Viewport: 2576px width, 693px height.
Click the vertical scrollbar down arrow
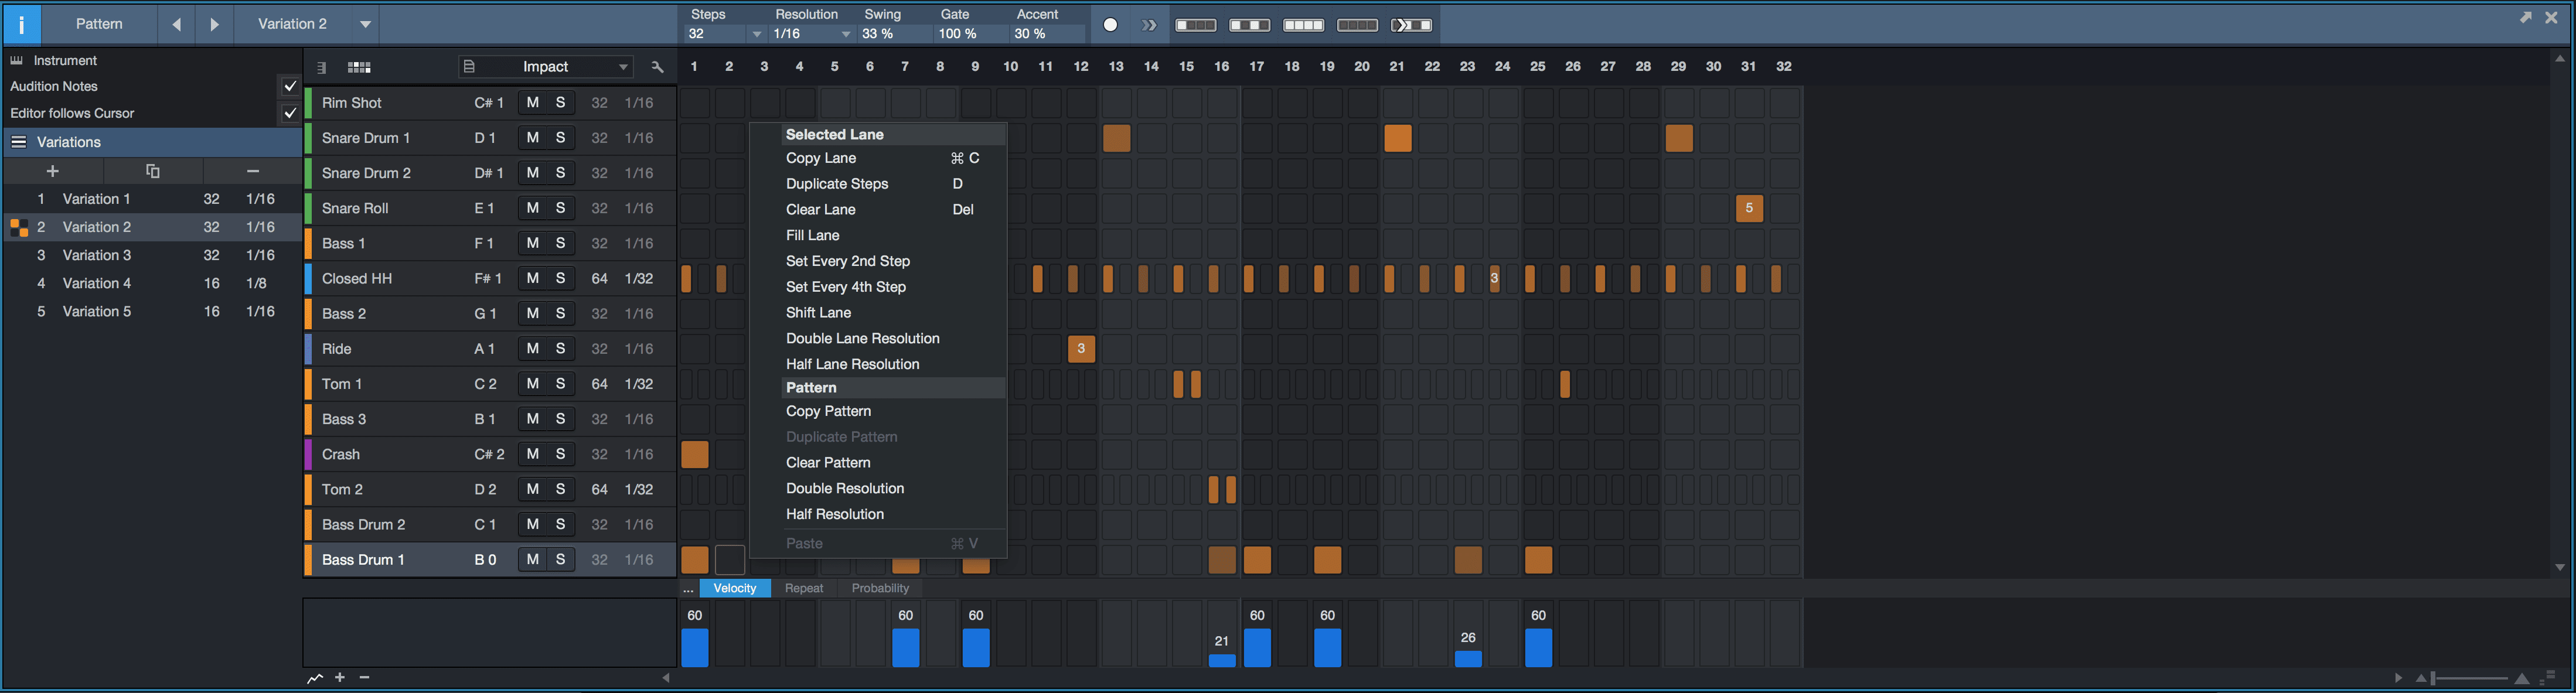click(x=2560, y=568)
